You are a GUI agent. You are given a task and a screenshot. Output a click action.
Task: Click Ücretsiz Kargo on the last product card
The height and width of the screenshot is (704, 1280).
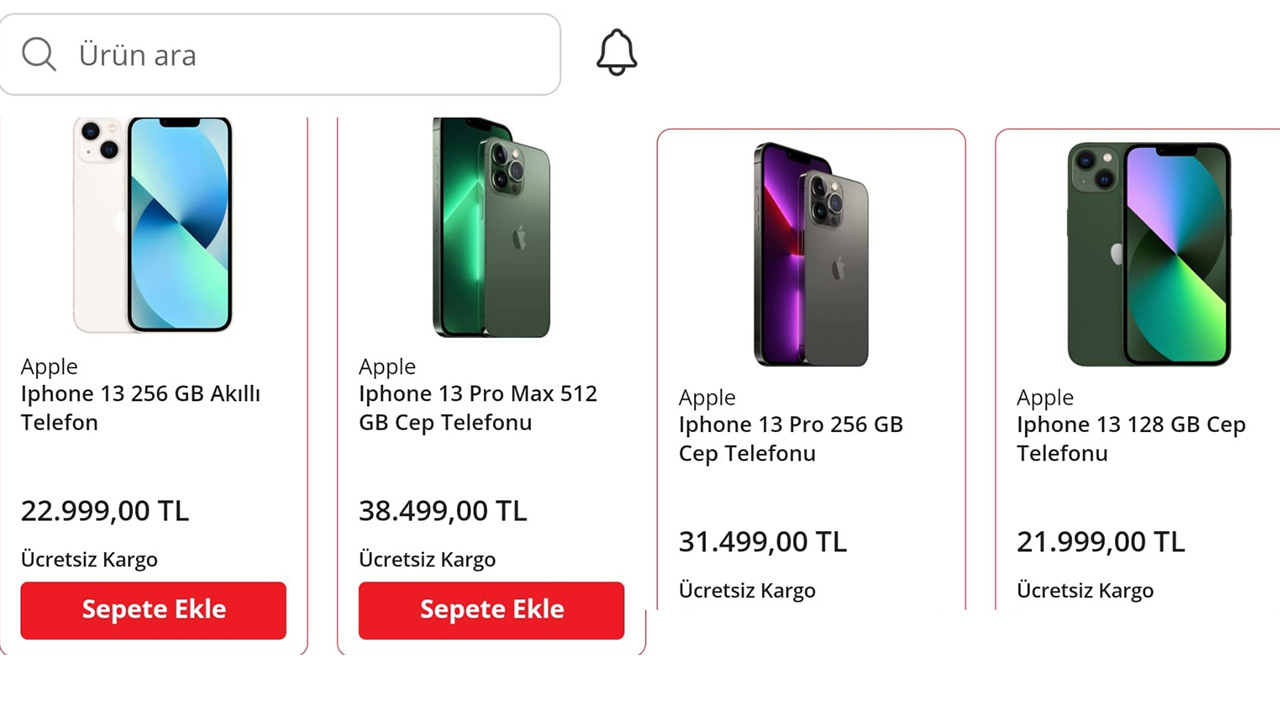click(x=1084, y=590)
